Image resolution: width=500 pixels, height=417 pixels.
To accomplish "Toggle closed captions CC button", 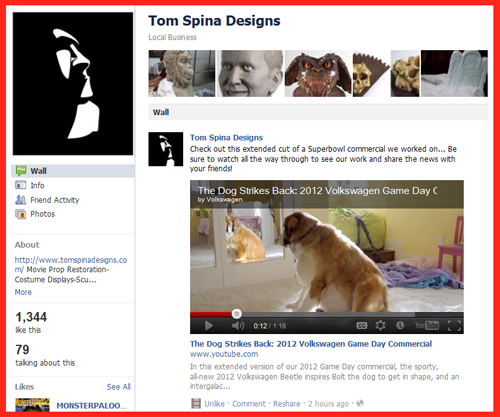I will point(362,325).
